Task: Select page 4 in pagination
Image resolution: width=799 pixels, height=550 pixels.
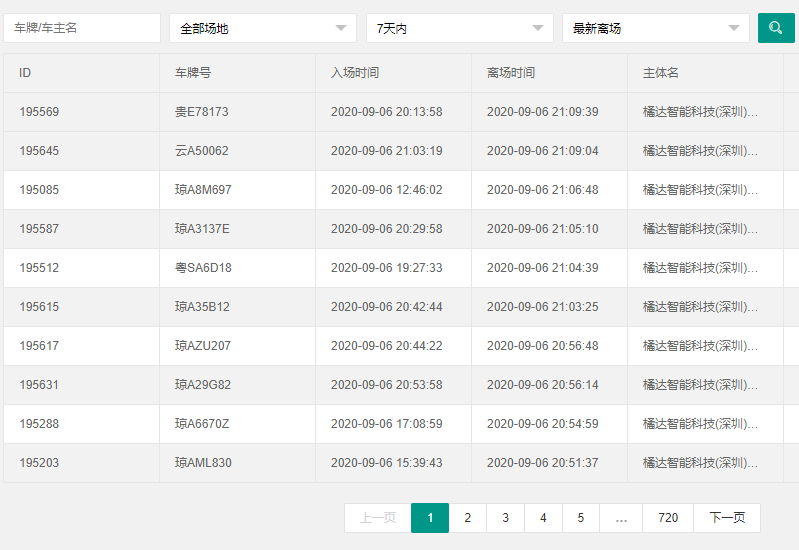Action: [x=543, y=518]
